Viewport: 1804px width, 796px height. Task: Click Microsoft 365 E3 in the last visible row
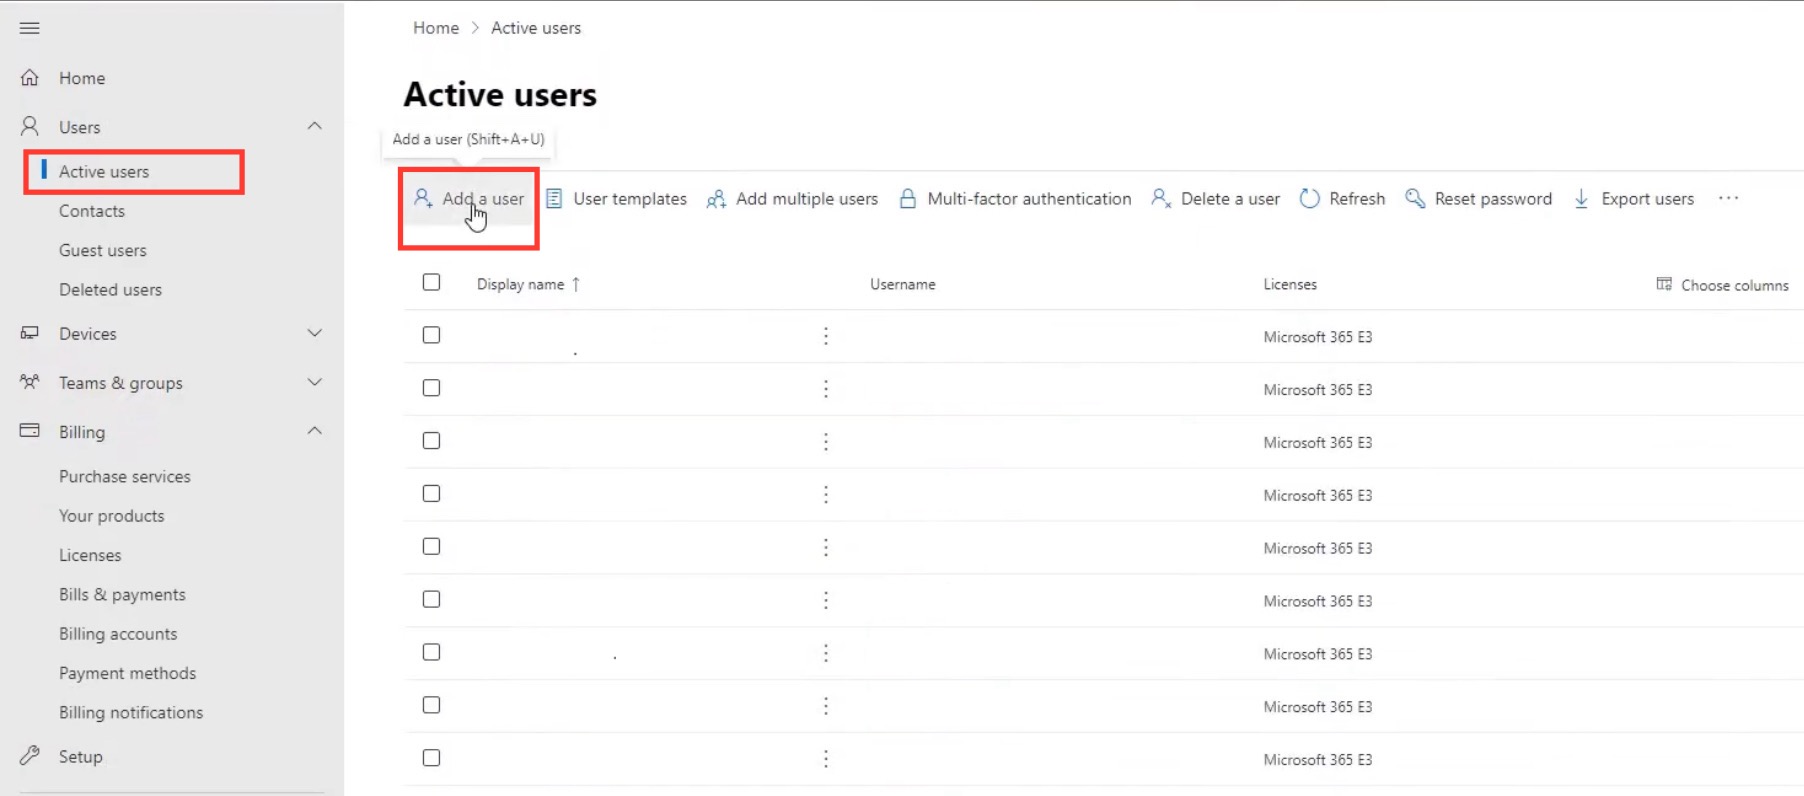pos(1318,760)
